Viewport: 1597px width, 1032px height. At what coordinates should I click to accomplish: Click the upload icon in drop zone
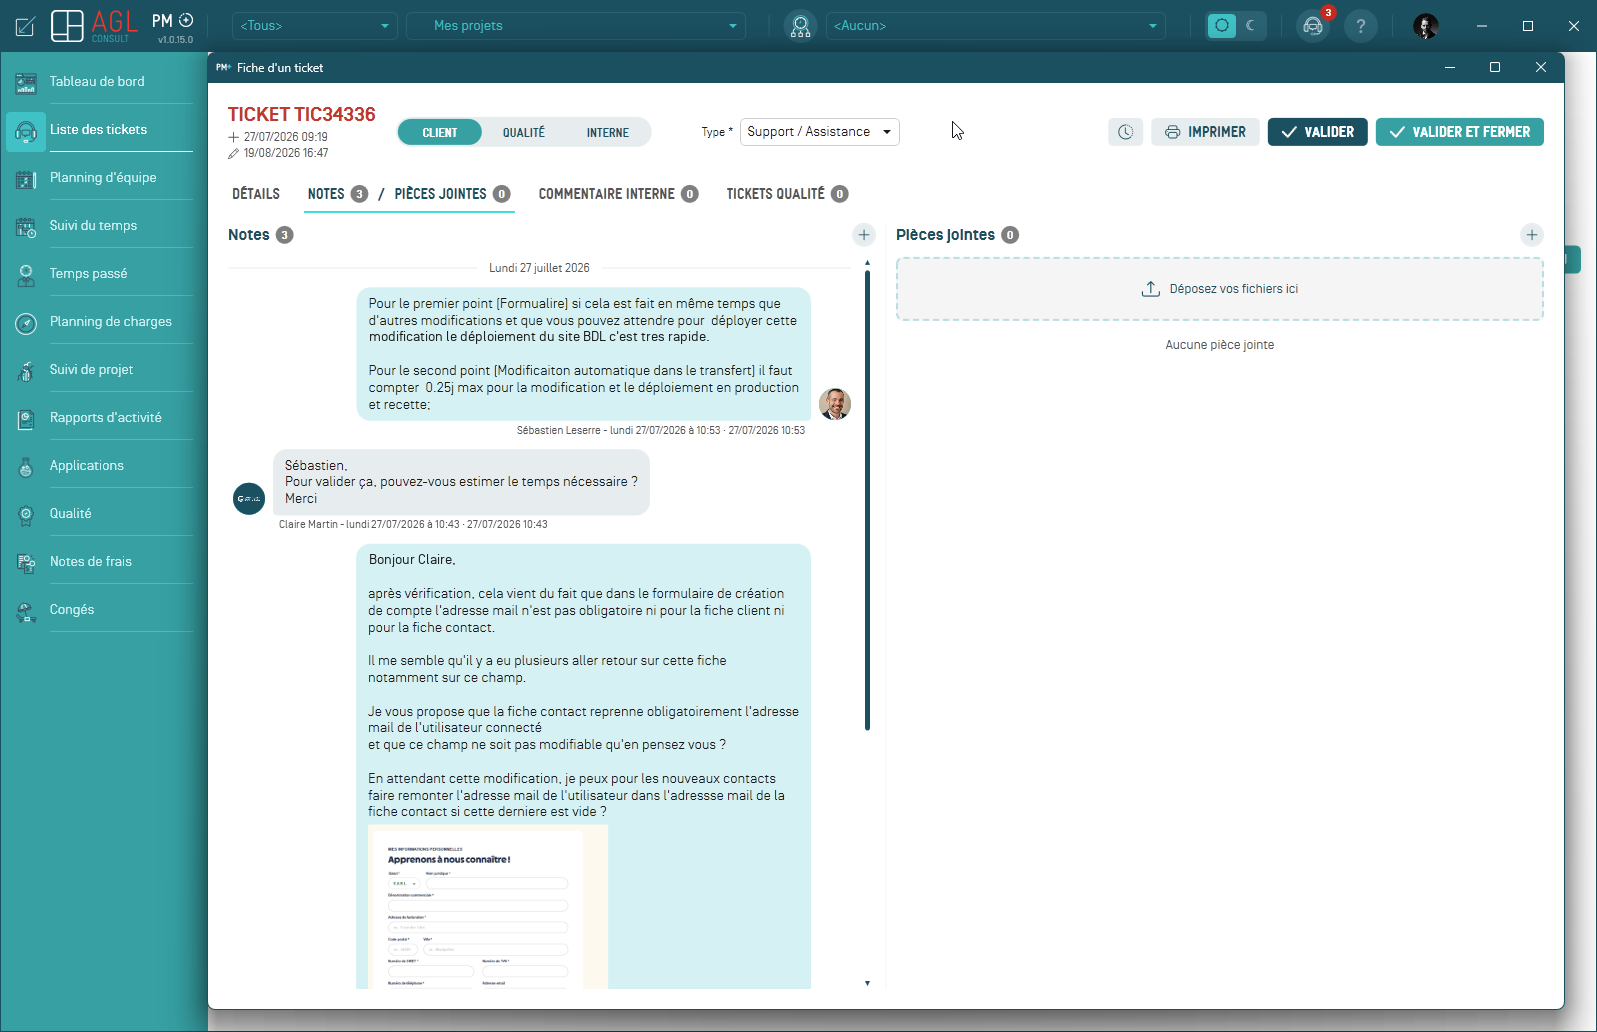(1151, 289)
